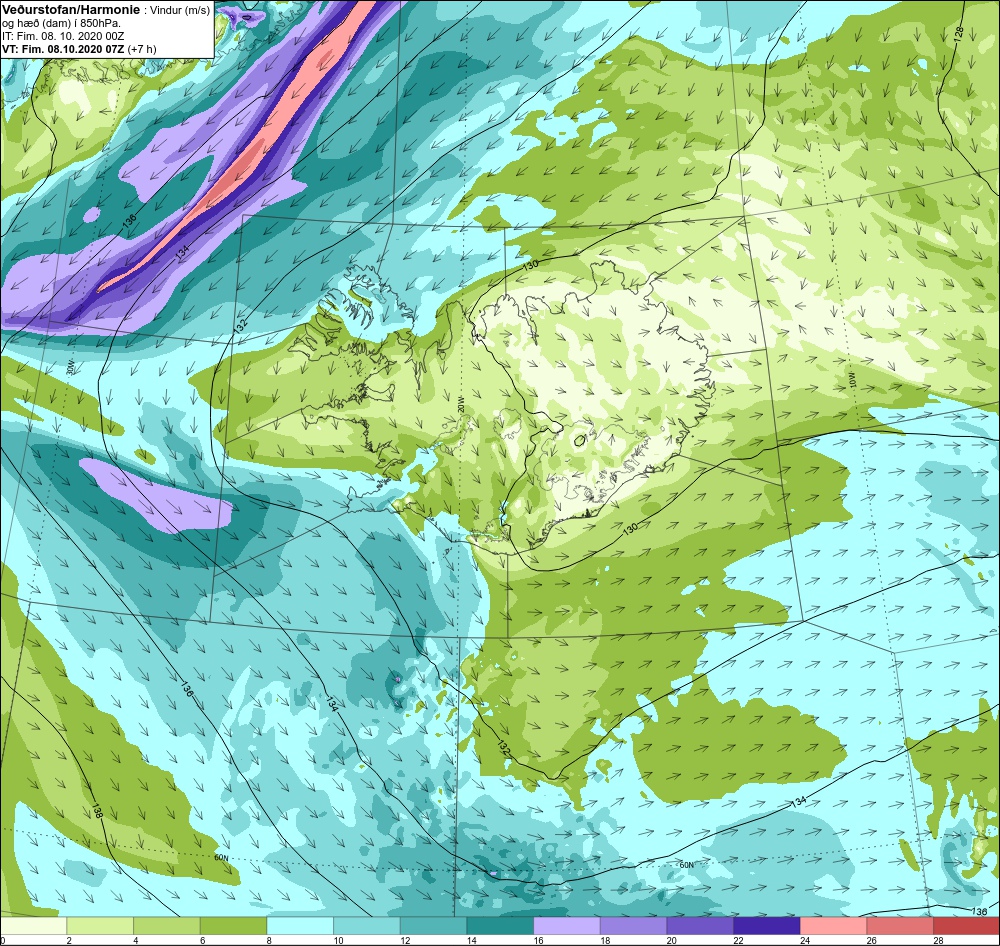Viewport: 1000px width, 946px height.
Task: Click the 'IT: Fim. 08. 10. 2020 00Z' line
Action: (x=62, y=36)
